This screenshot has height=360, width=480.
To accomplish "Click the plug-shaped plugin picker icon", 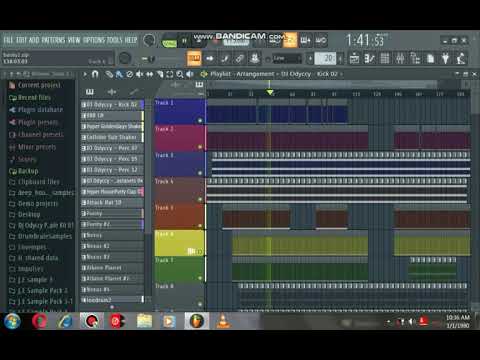I will [446, 59].
